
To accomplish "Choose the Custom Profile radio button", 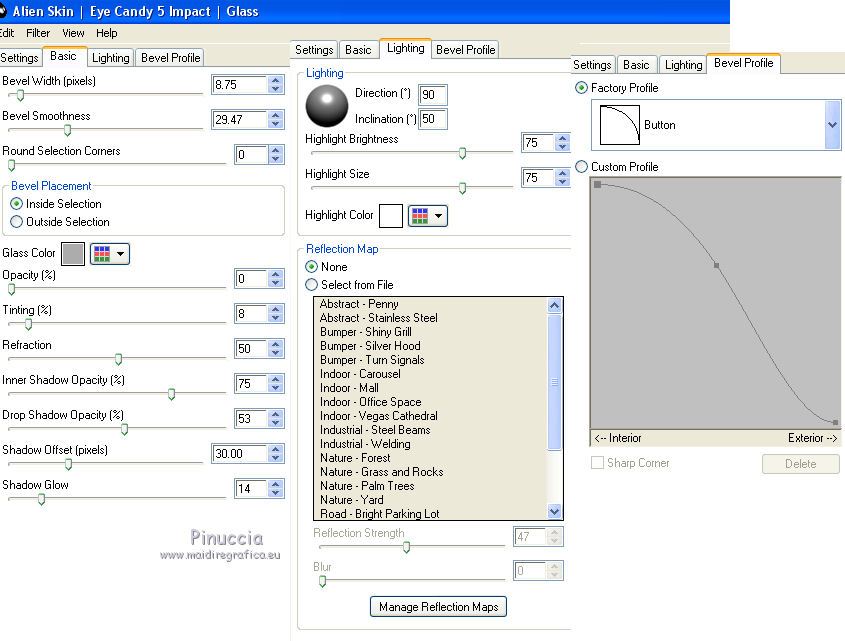I will (582, 167).
